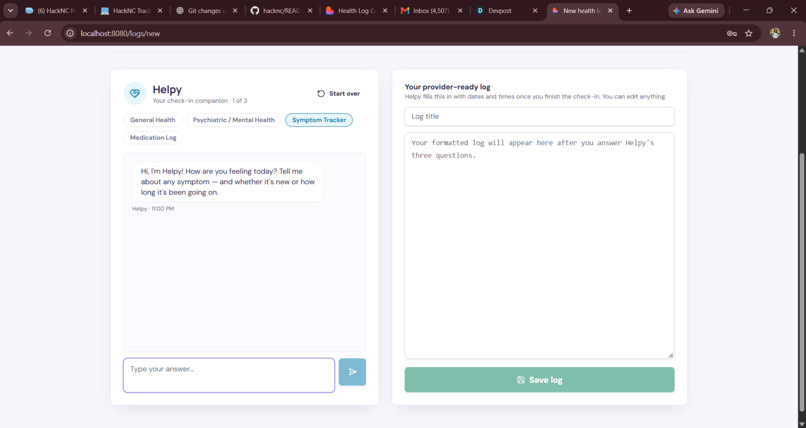Grab the text area resize handle

pos(670,355)
